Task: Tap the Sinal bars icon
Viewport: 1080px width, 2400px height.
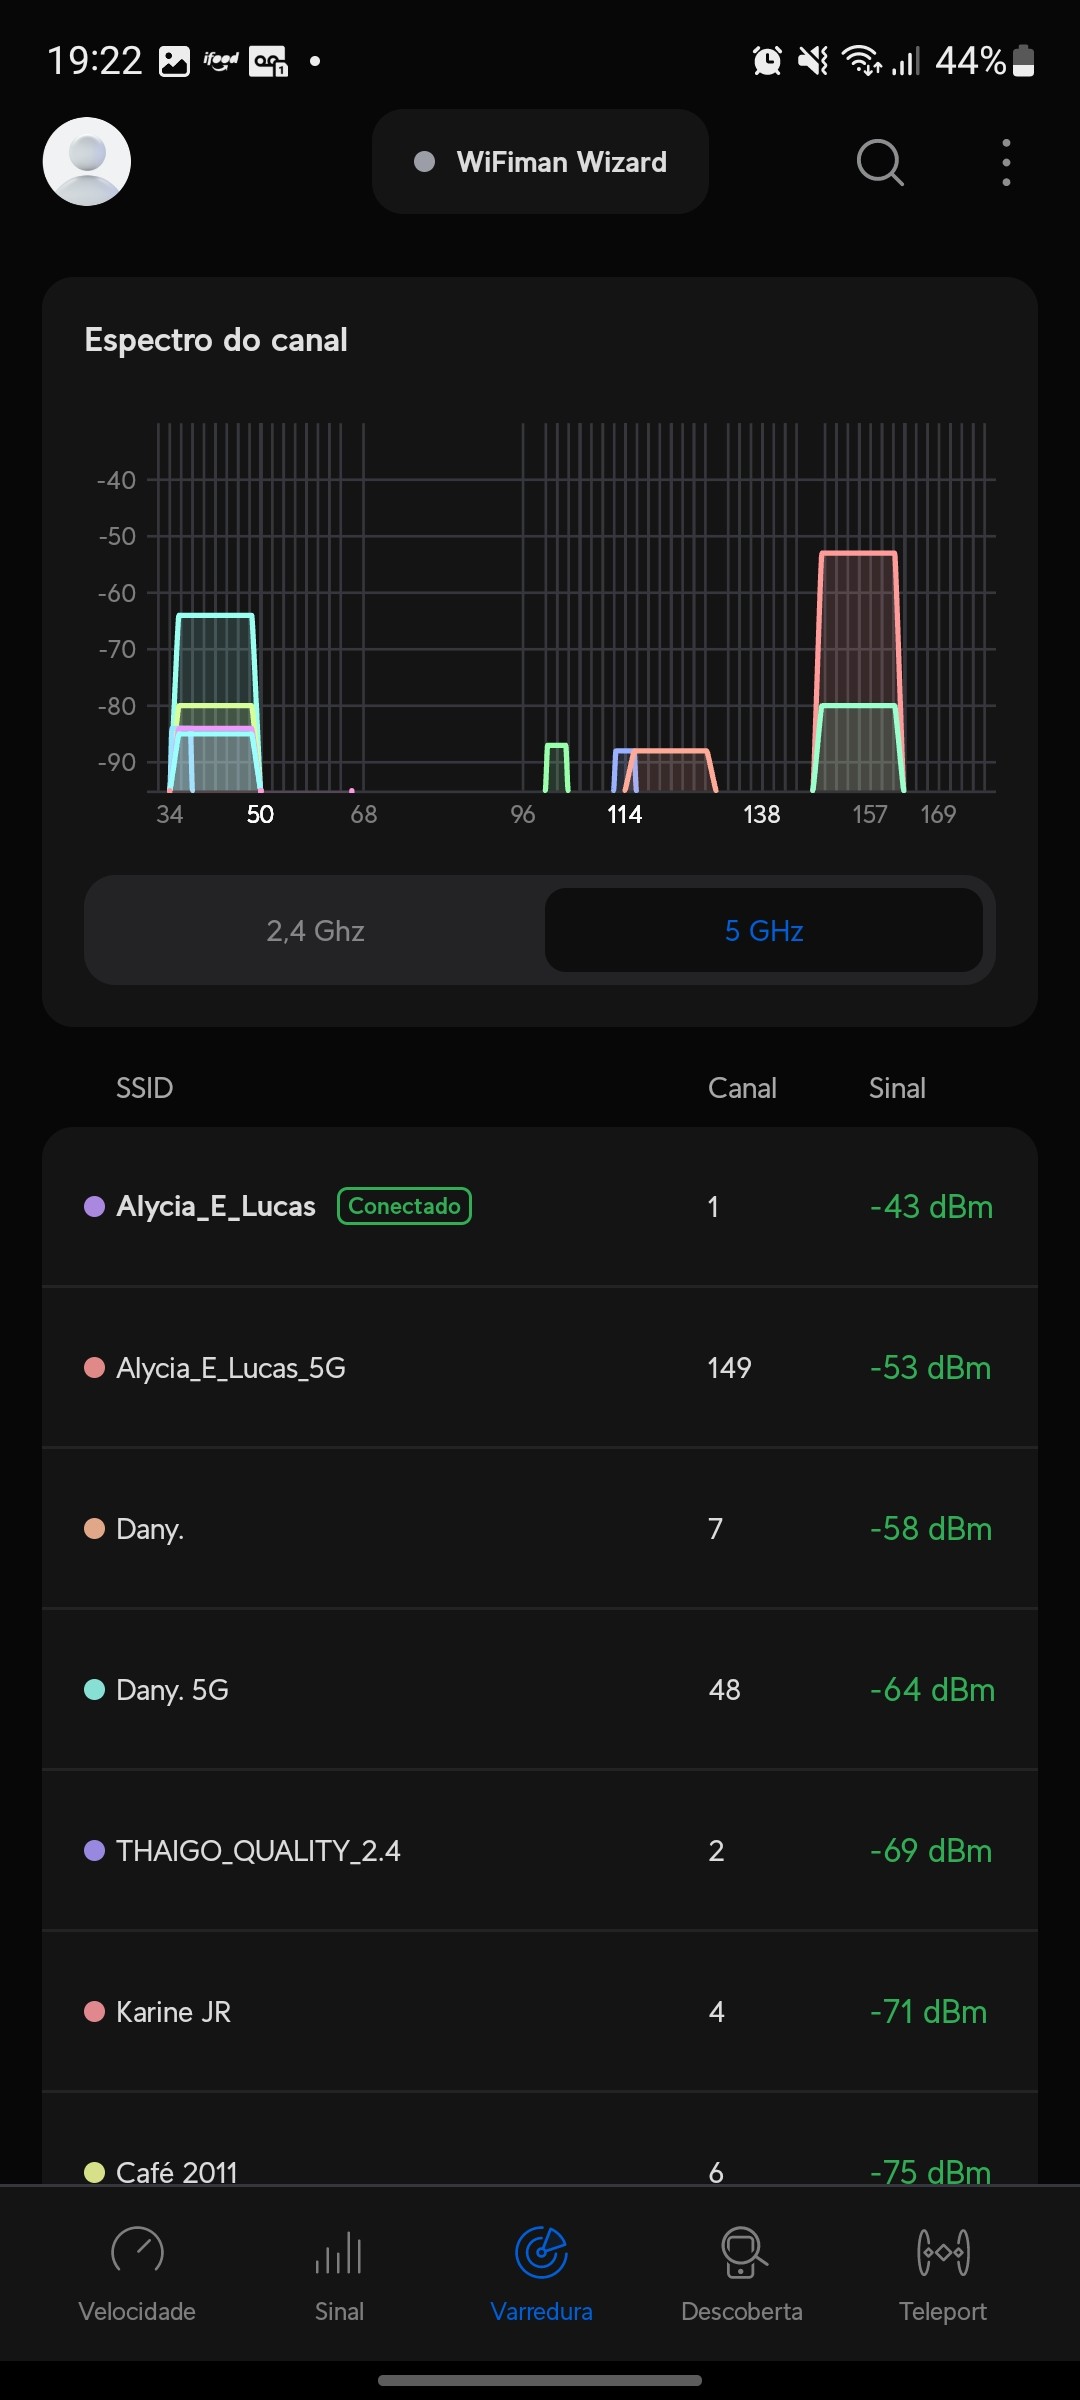Action: (339, 2254)
